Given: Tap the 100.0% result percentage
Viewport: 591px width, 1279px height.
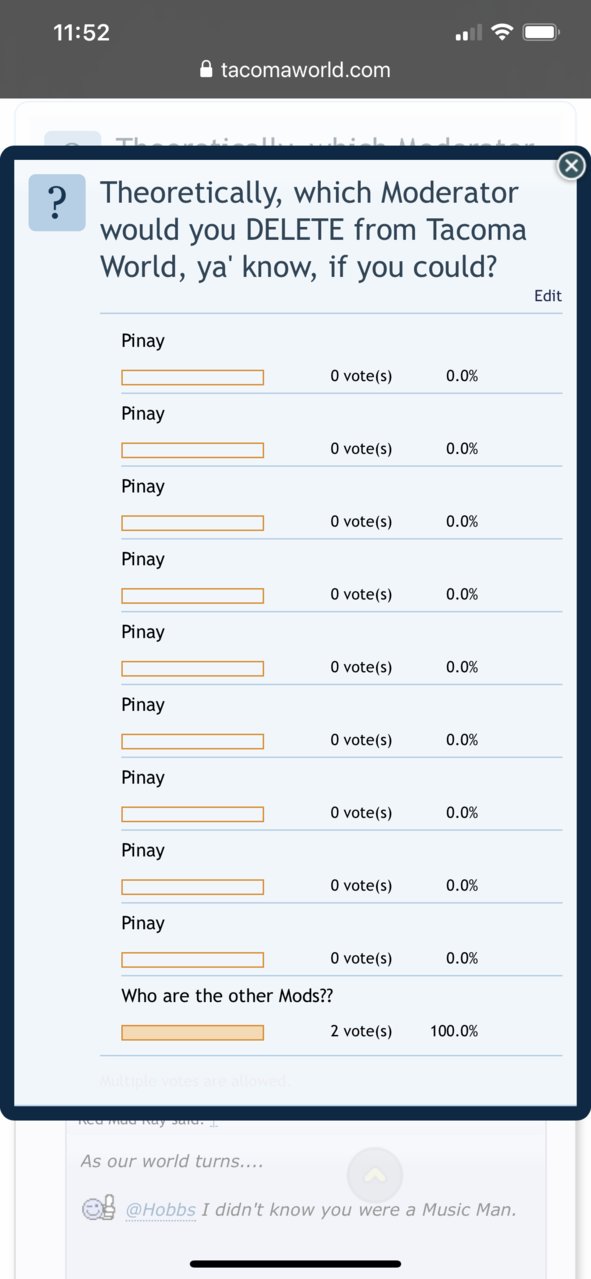Looking at the screenshot, I should pyautogui.click(x=454, y=1031).
